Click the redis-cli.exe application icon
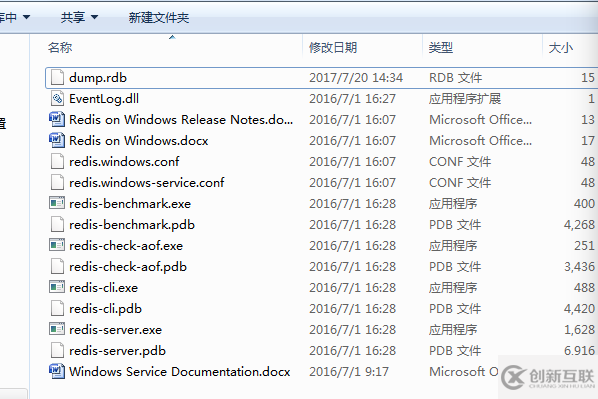This screenshot has height=399, width=598. click(x=57, y=286)
